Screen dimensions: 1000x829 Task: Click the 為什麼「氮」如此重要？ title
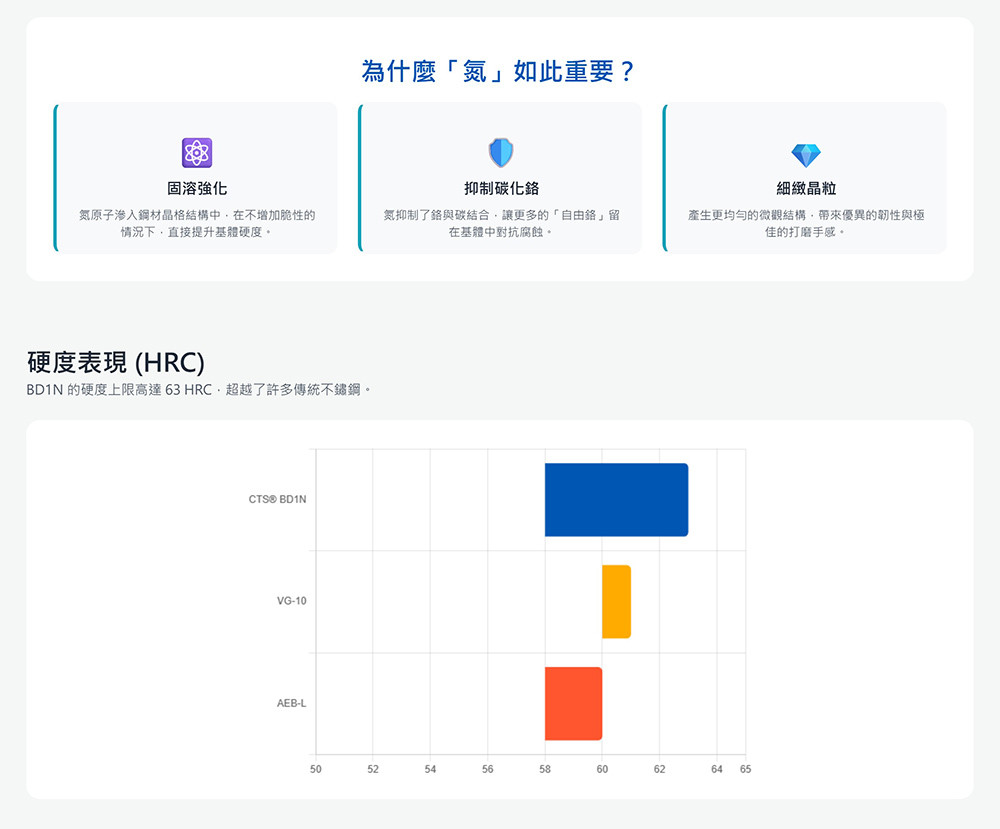coord(499,72)
